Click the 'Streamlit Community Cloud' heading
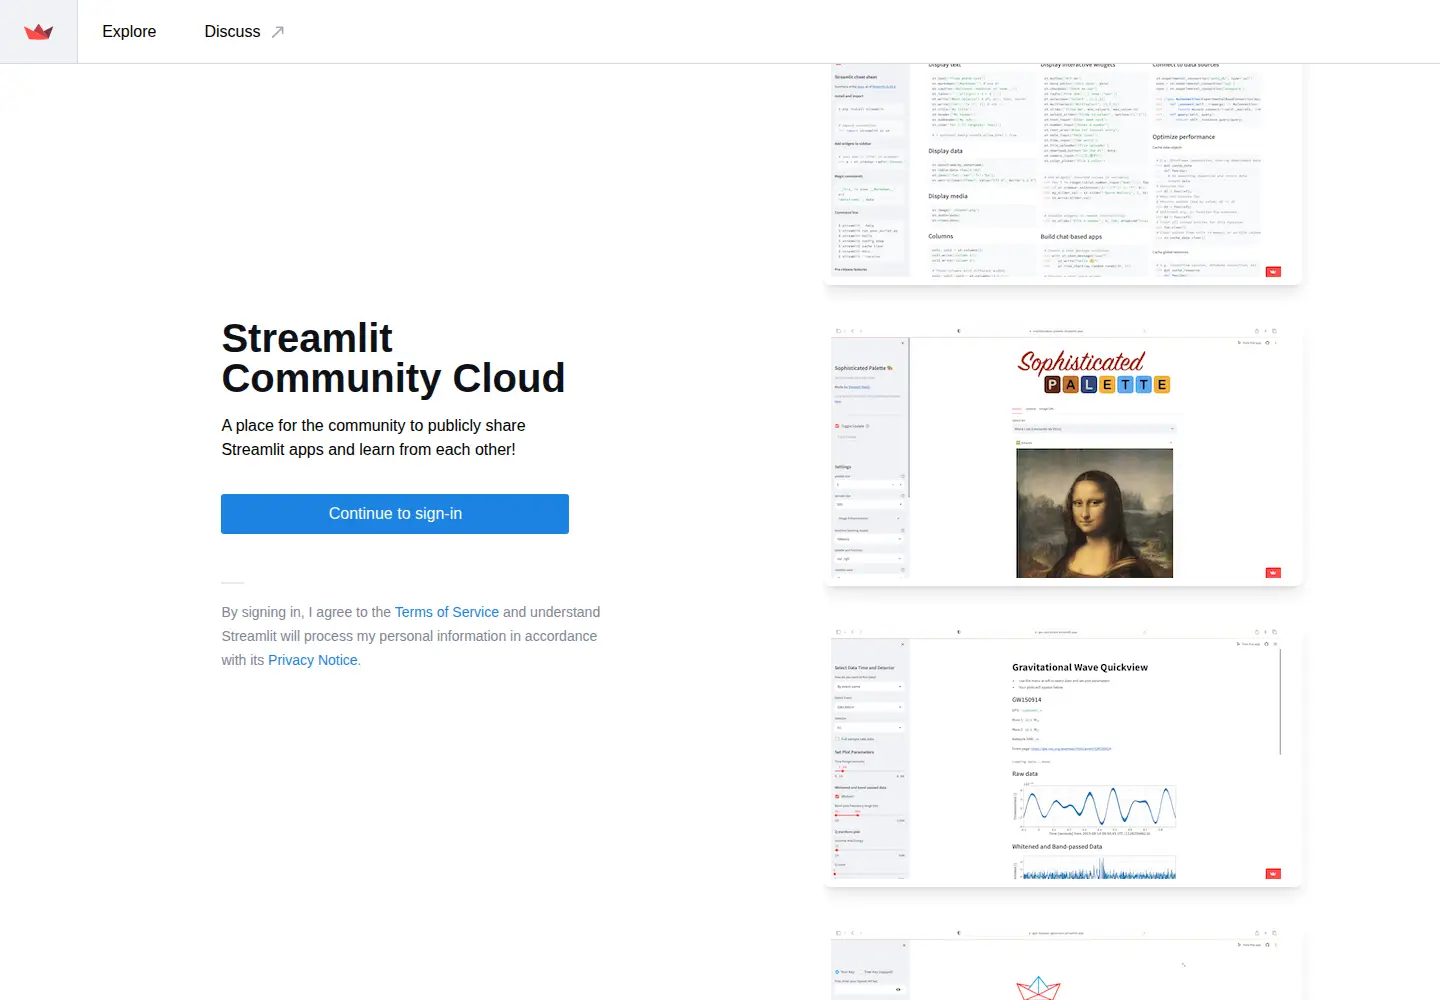Image resolution: width=1440 pixels, height=1000 pixels. [393, 358]
